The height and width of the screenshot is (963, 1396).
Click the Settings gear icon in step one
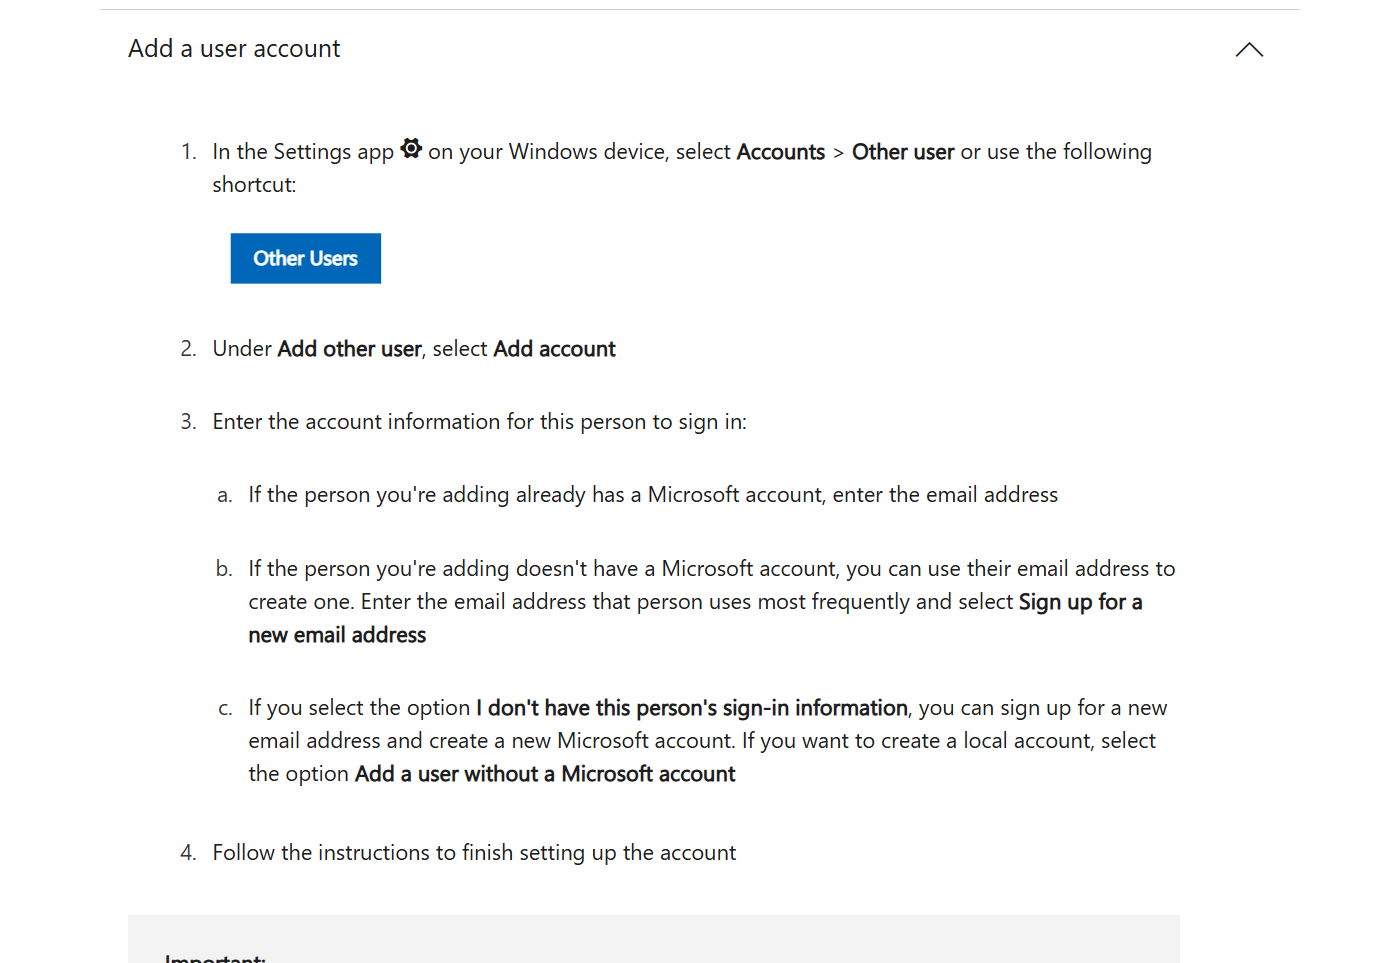coord(411,148)
